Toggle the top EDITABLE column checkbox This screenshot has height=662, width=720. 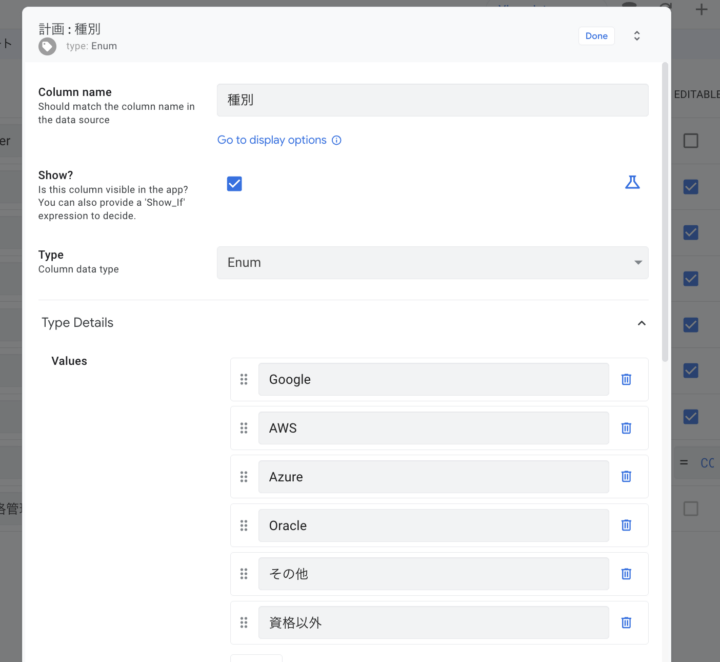[x=691, y=141]
